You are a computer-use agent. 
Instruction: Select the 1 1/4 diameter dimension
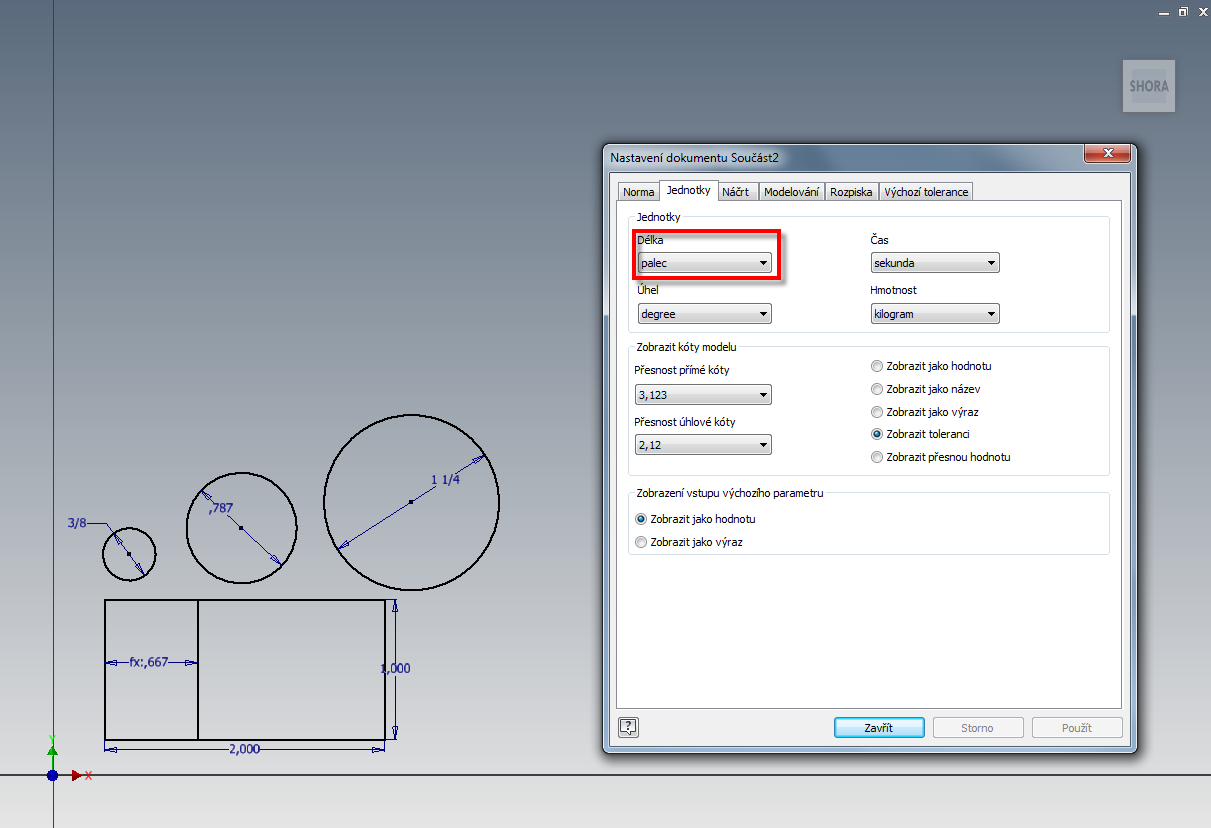pos(445,480)
